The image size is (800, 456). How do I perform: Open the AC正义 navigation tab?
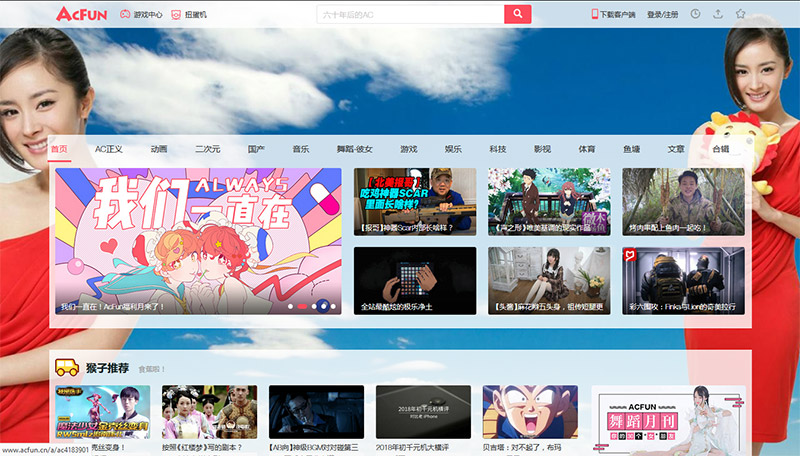[109, 149]
